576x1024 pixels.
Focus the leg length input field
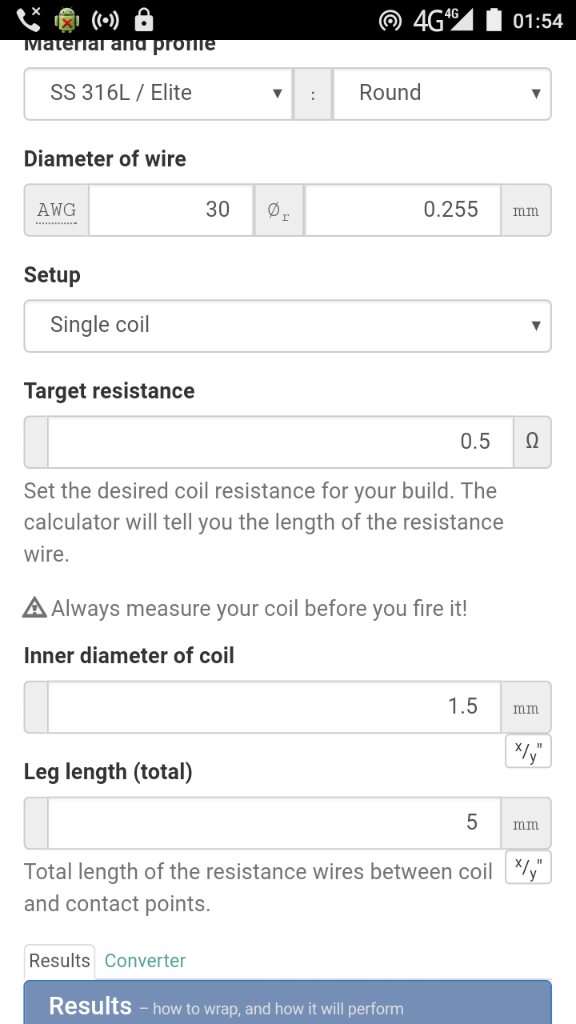[x=274, y=823]
